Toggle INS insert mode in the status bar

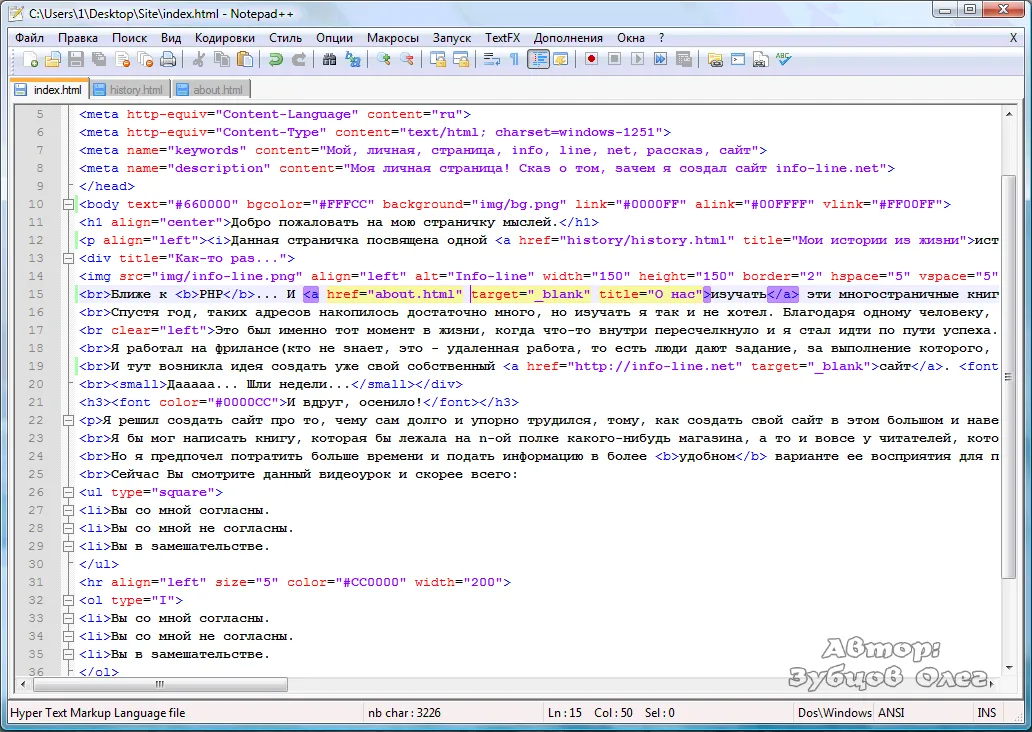(x=987, y=713)
